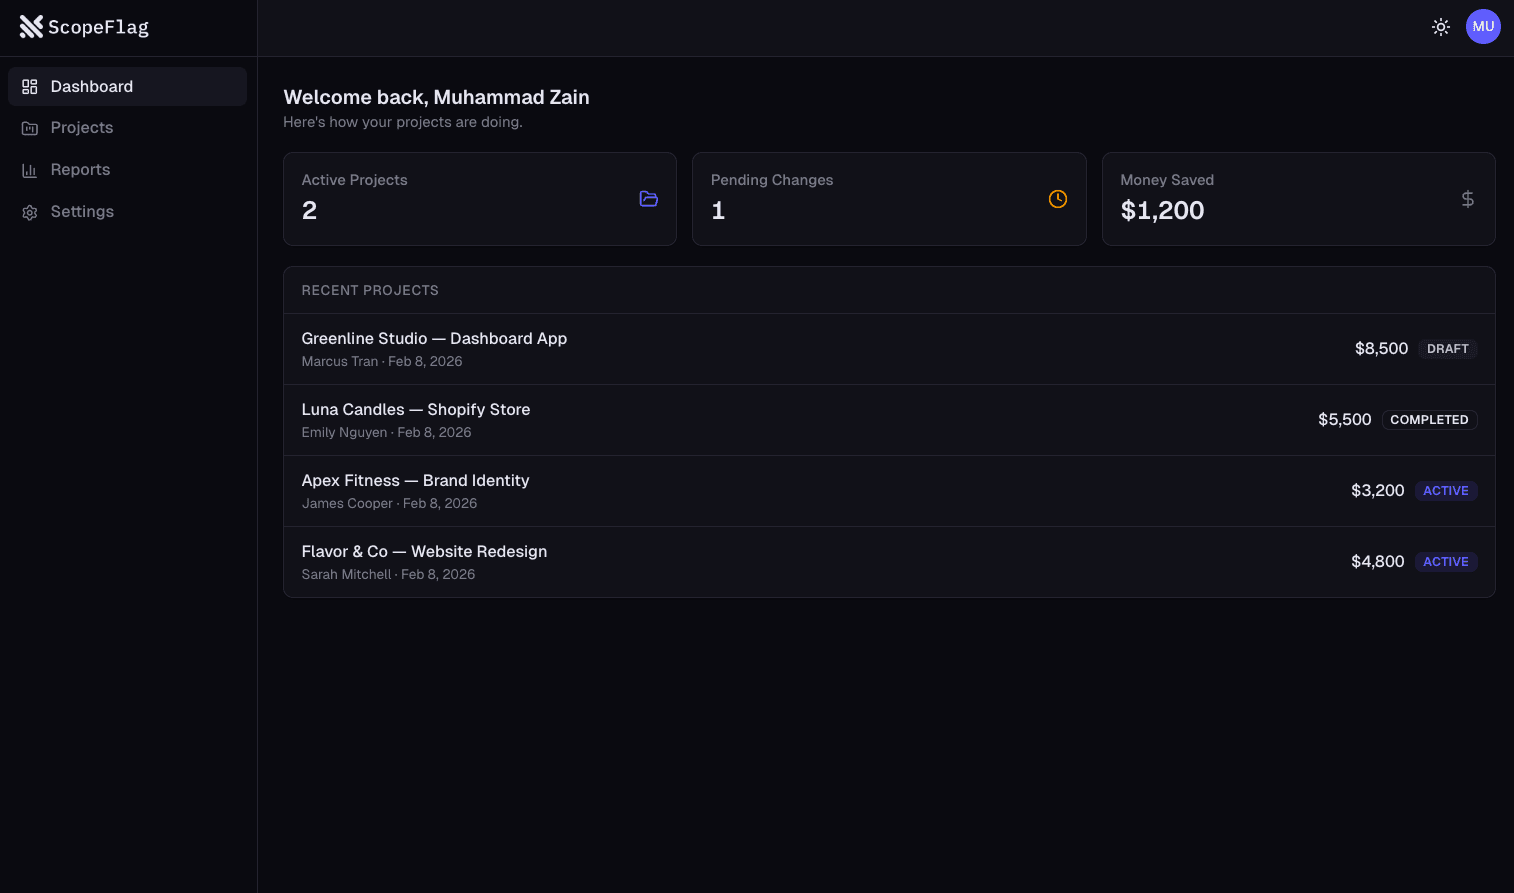1514x893 pixels.
Task: Open the MU user avatar menu
Action: [x=1483, y=26]
